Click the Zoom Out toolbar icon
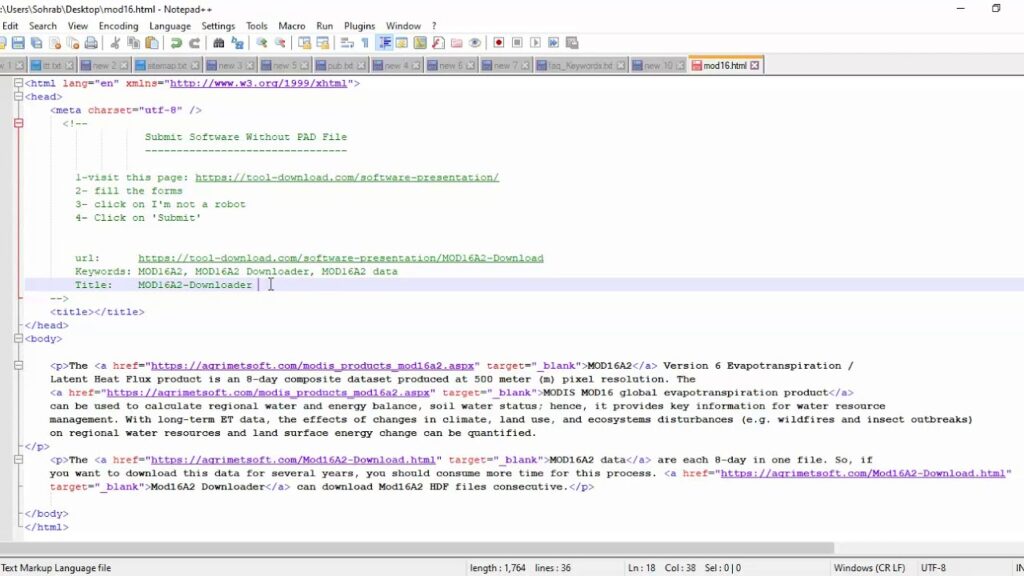 [280, 43]
